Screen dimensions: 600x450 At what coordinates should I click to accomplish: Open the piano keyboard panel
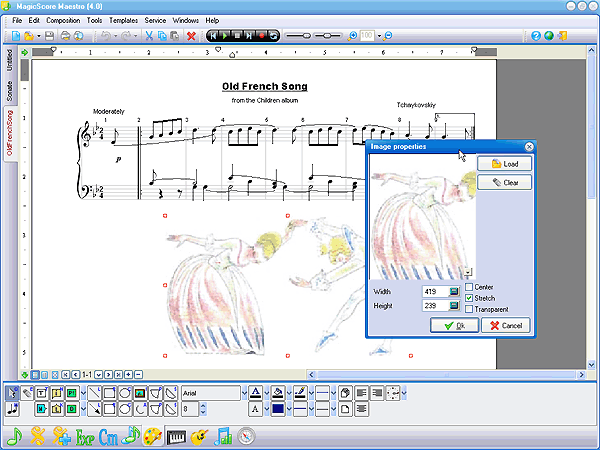pos(176,437)
